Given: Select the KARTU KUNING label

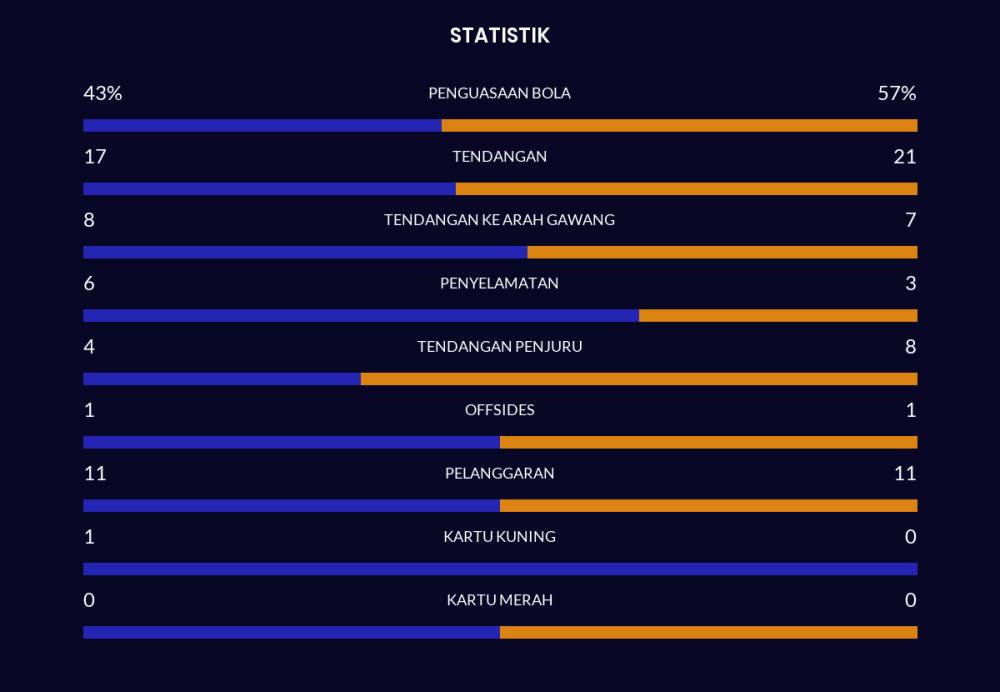Looking at the screenshot, I should point(499,536).
